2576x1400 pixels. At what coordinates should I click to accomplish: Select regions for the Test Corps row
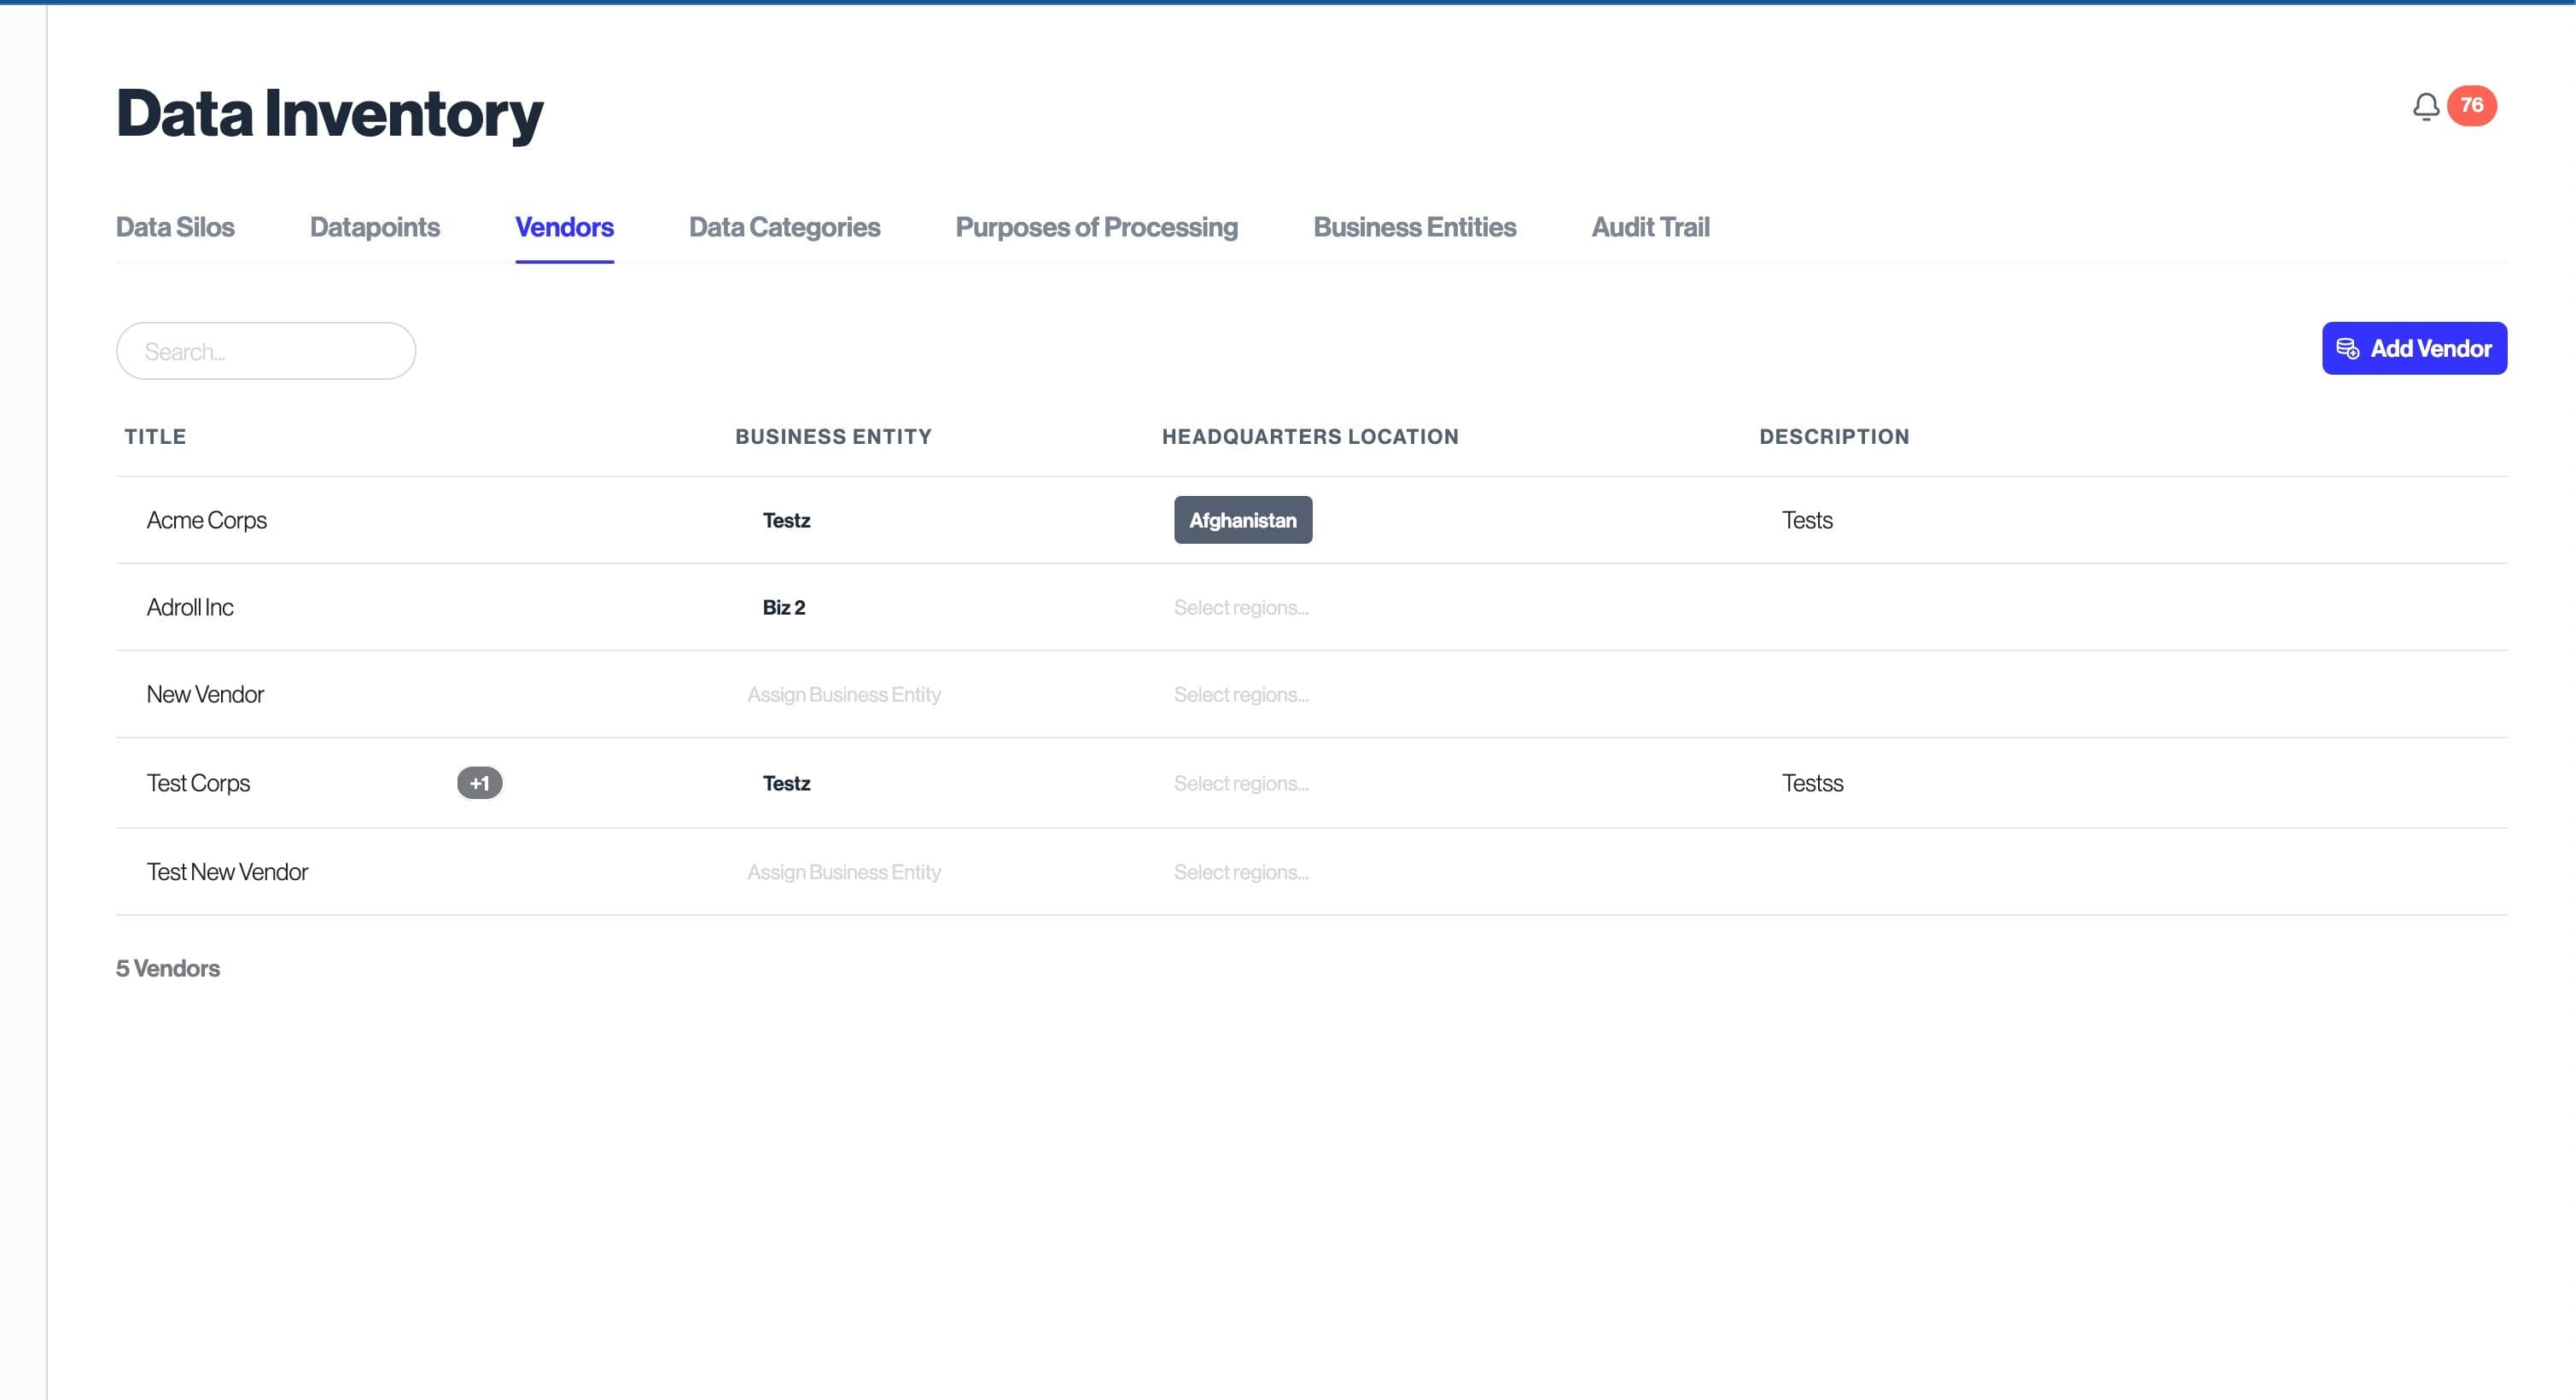(x=1241, y=784)
